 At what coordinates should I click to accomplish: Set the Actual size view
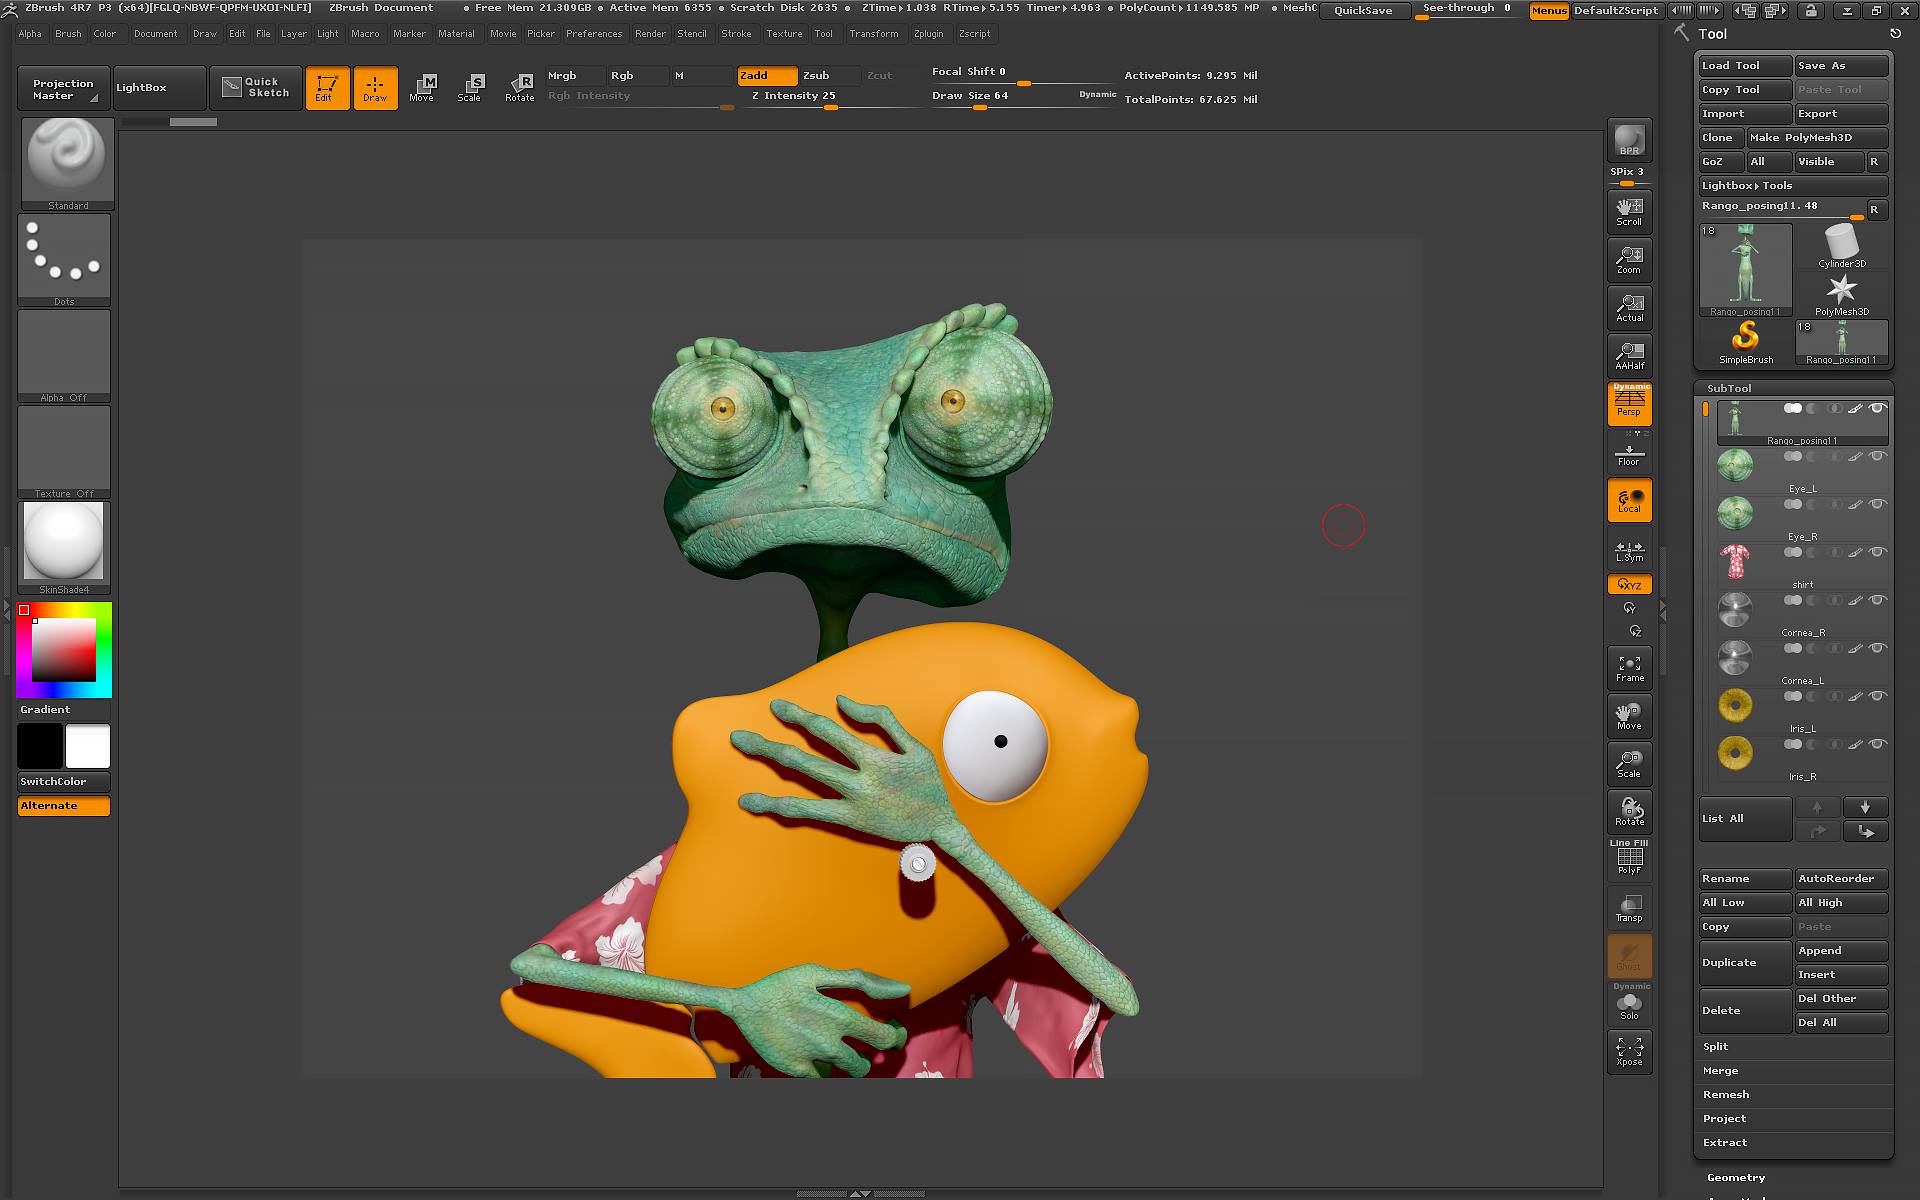(1629, 308)
